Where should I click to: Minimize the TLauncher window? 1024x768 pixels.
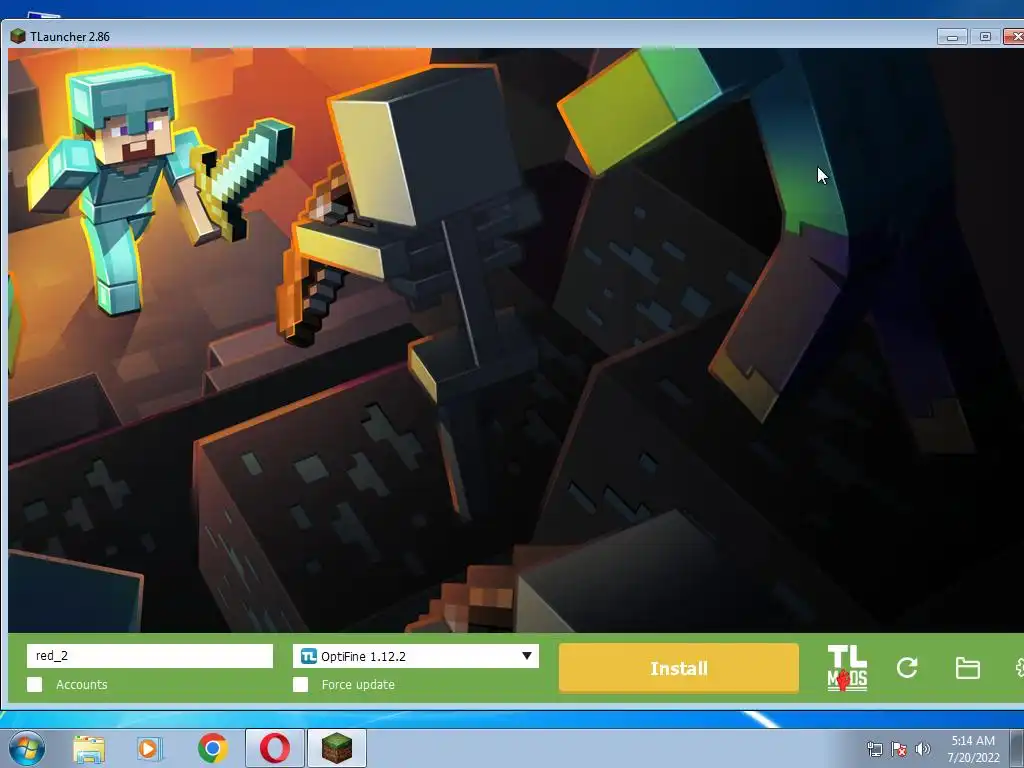click(952, 37)
